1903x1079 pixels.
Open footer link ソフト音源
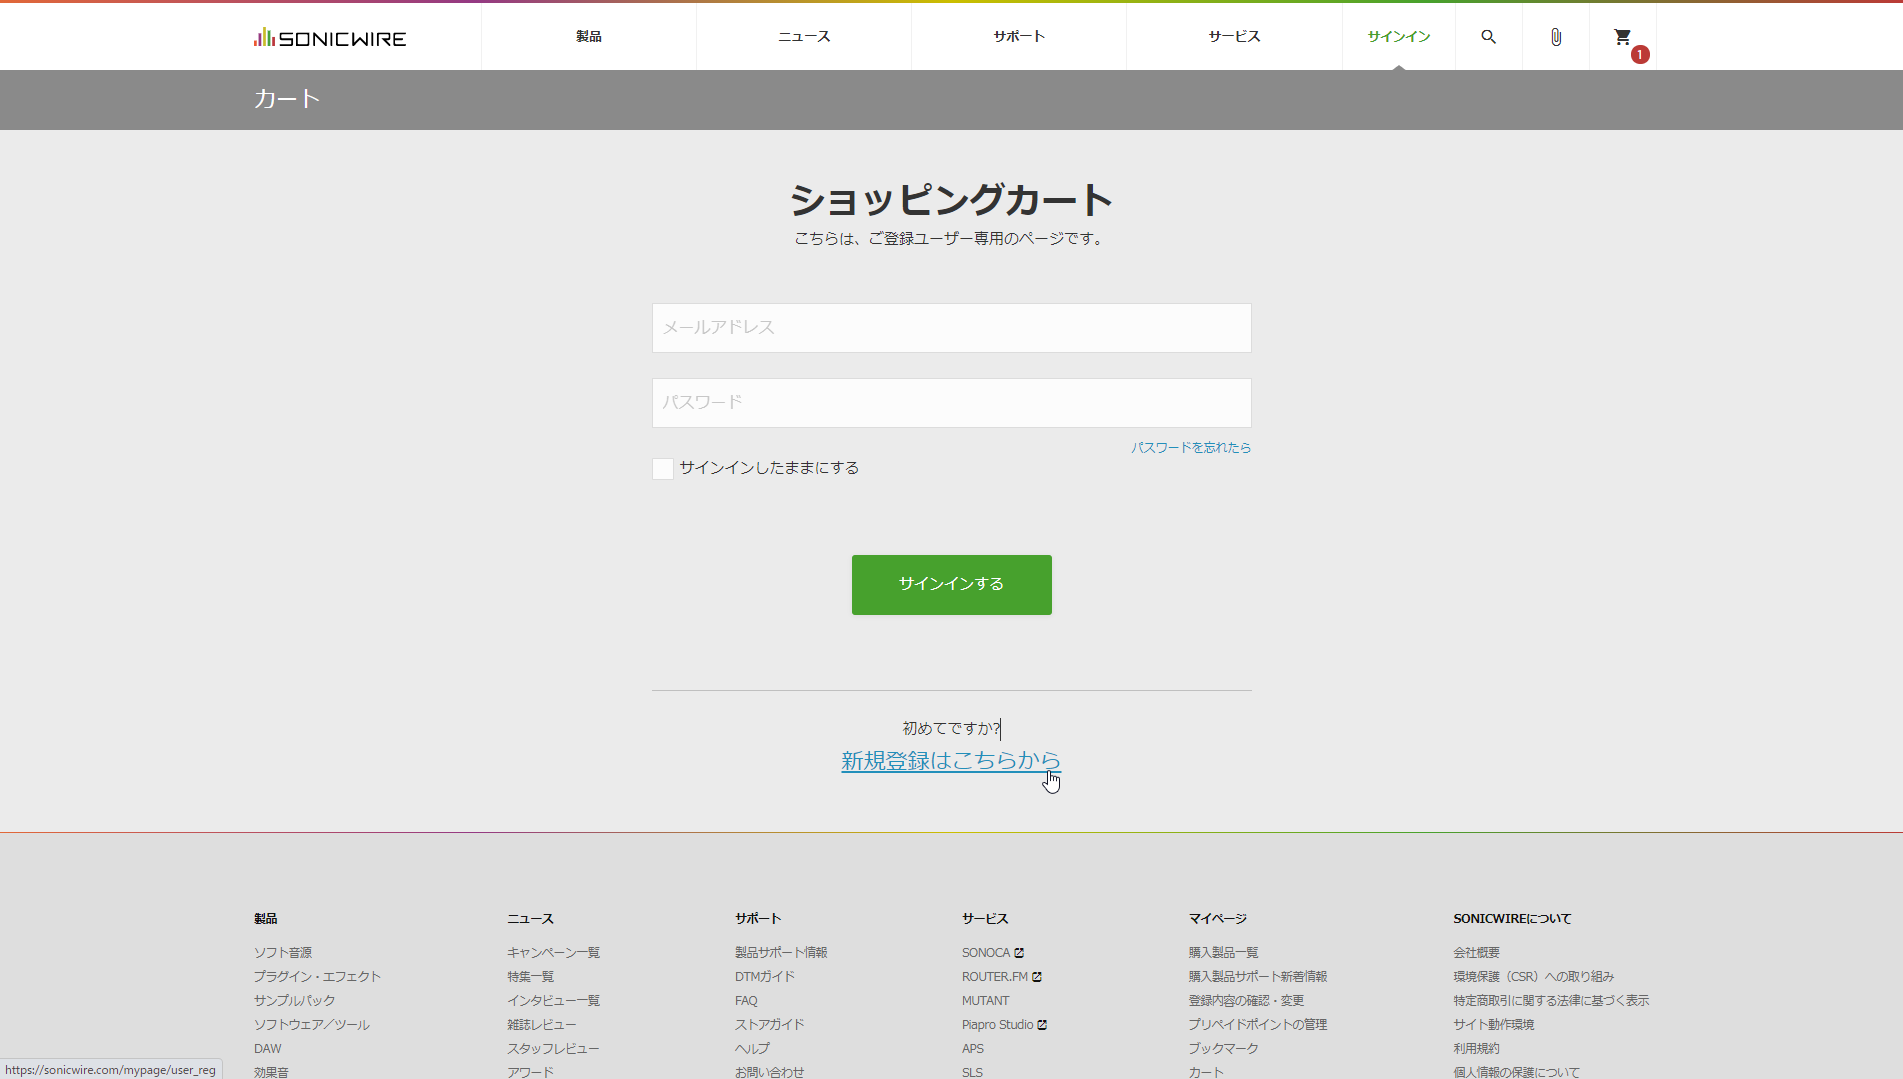click(x=283, y=953)
